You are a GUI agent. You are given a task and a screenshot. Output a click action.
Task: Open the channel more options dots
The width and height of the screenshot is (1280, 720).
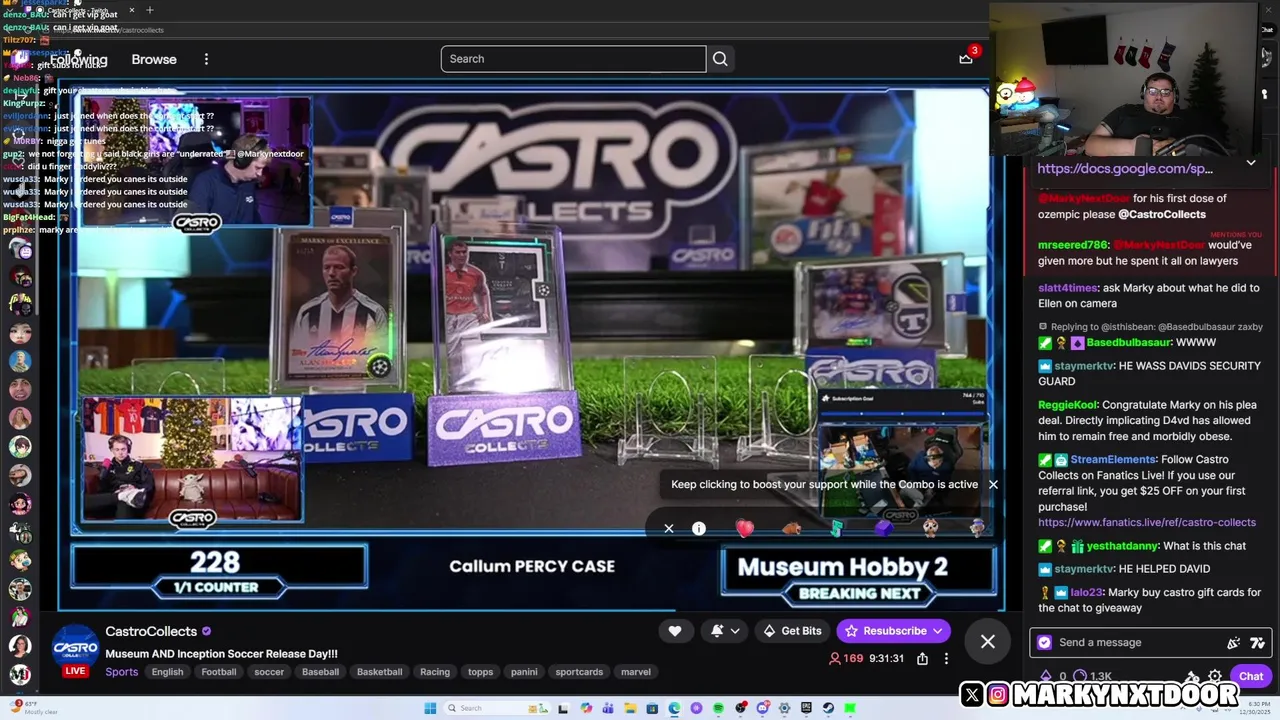[x=946, y=659]
